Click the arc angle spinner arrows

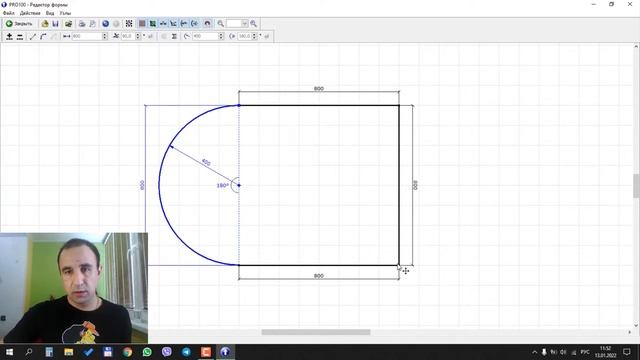[254, 36]
